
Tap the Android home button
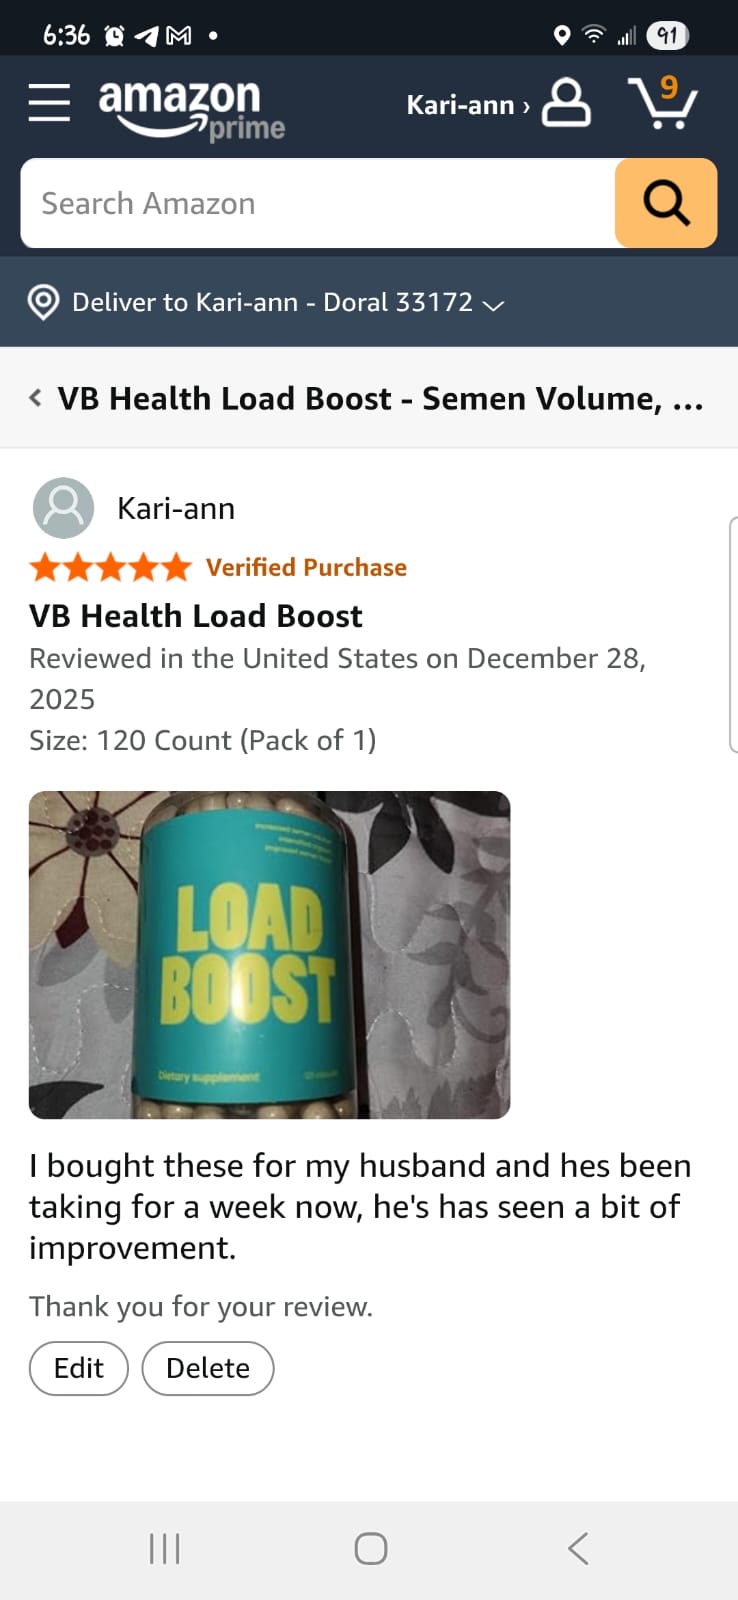click(370, 1549)
